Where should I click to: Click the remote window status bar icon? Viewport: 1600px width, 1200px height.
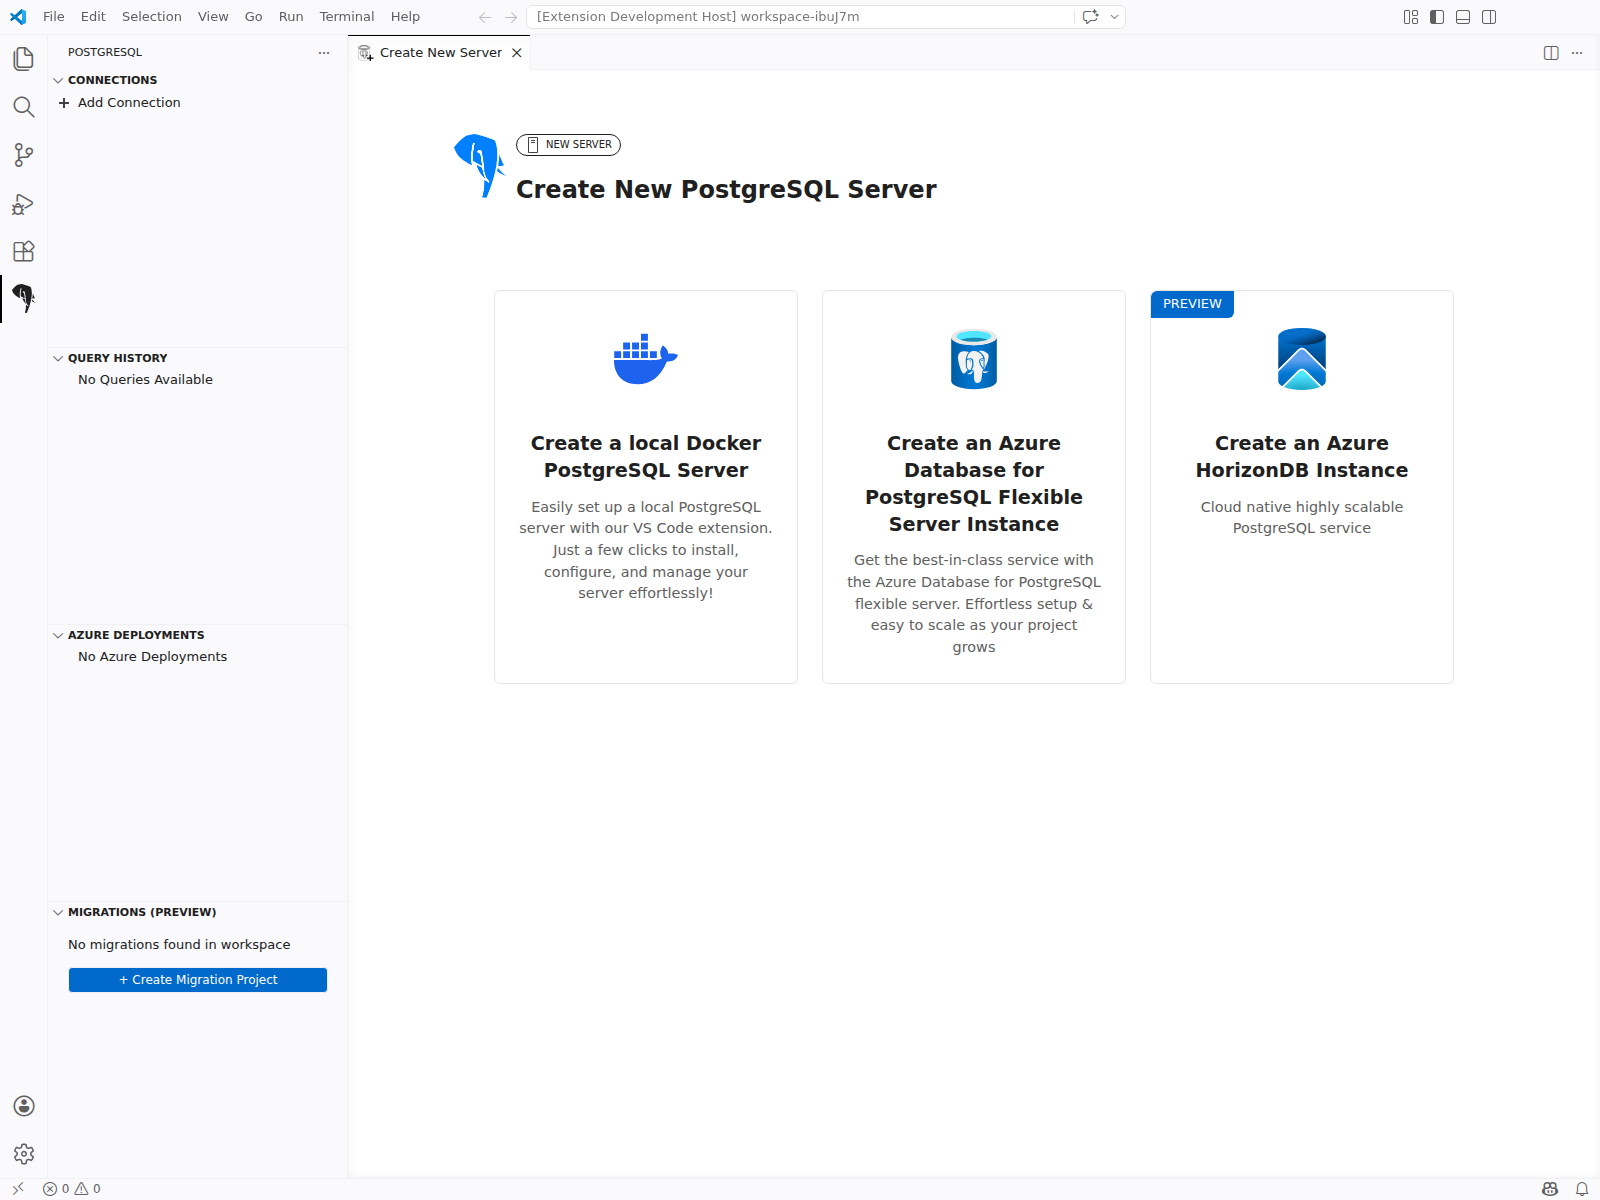18,1188
